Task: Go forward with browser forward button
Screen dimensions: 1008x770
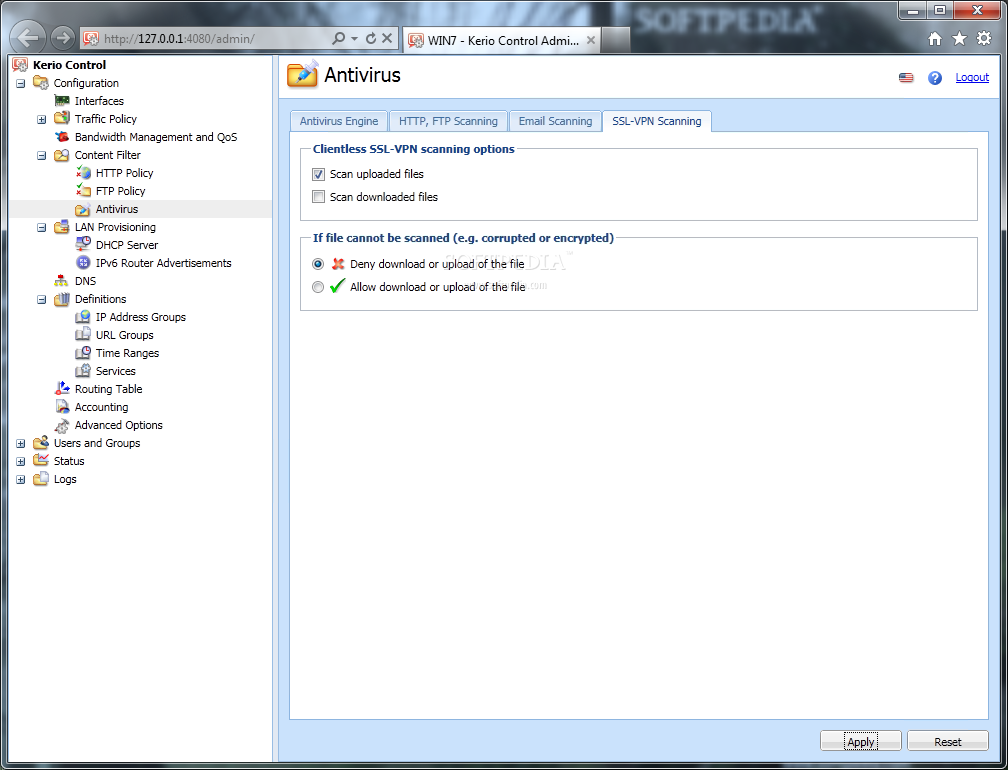Action: coord(62,38)
